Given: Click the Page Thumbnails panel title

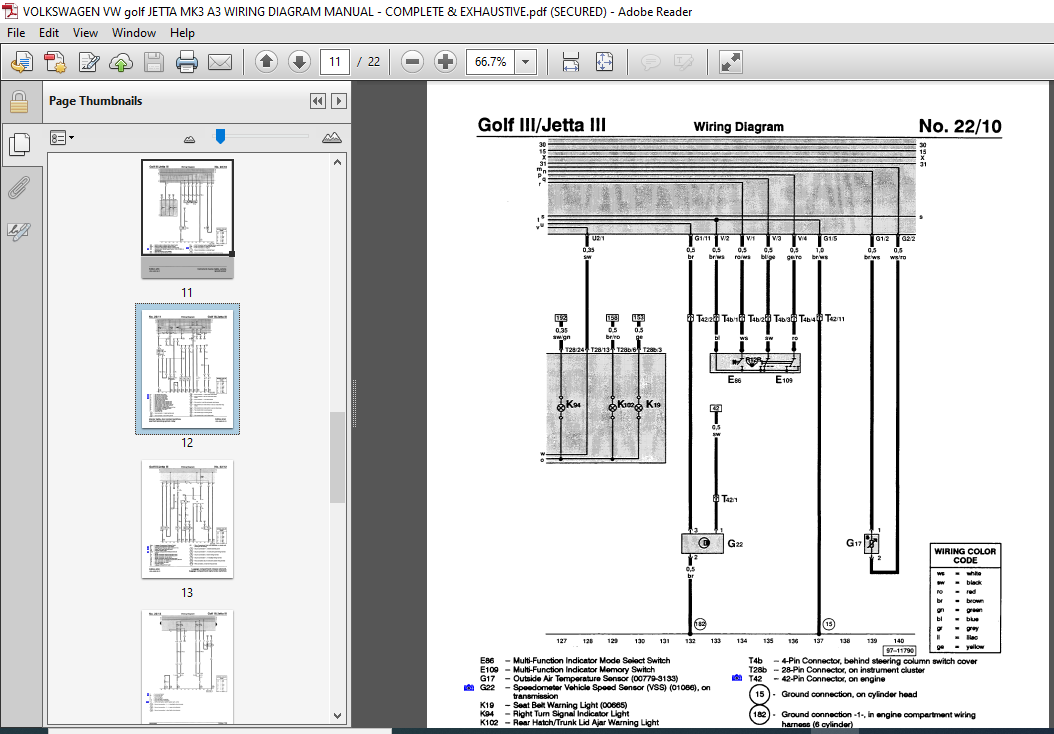Looking at the screenshot, I should coord(95,101).
